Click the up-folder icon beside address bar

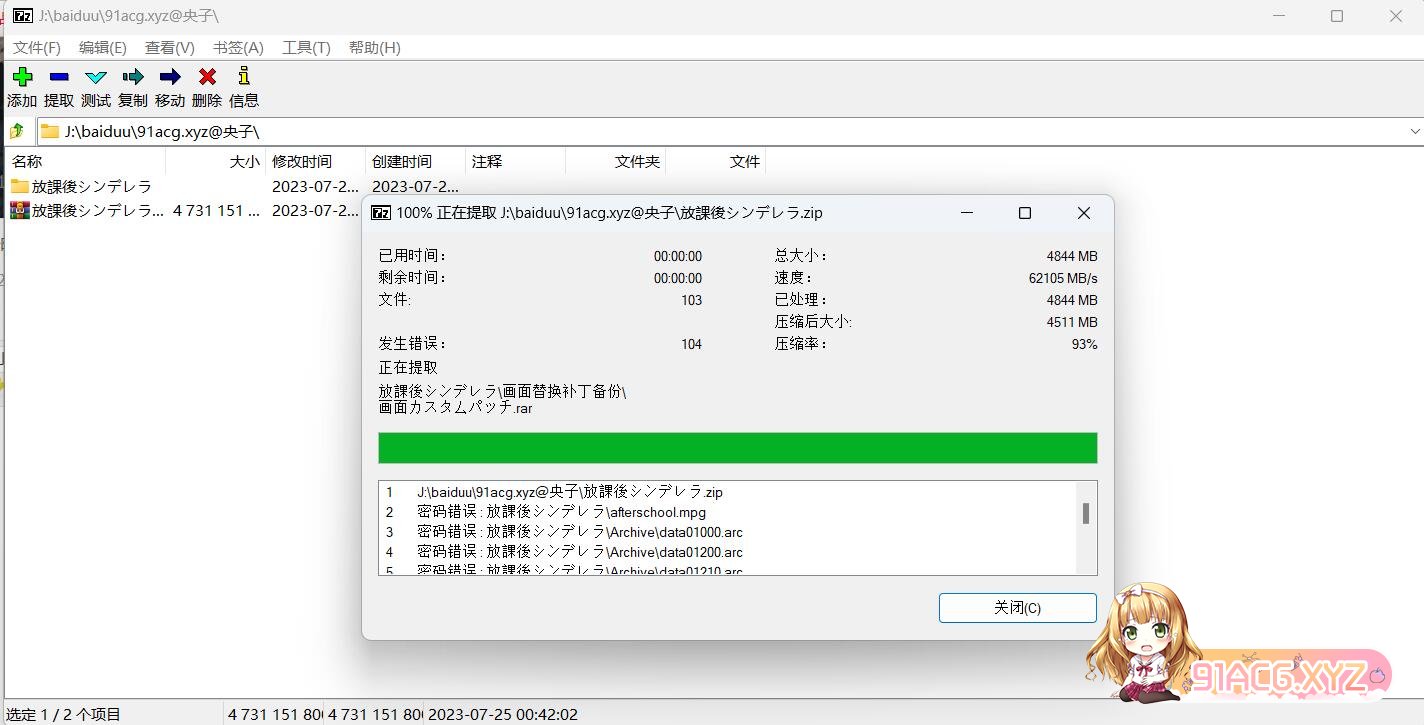(17, 131)
